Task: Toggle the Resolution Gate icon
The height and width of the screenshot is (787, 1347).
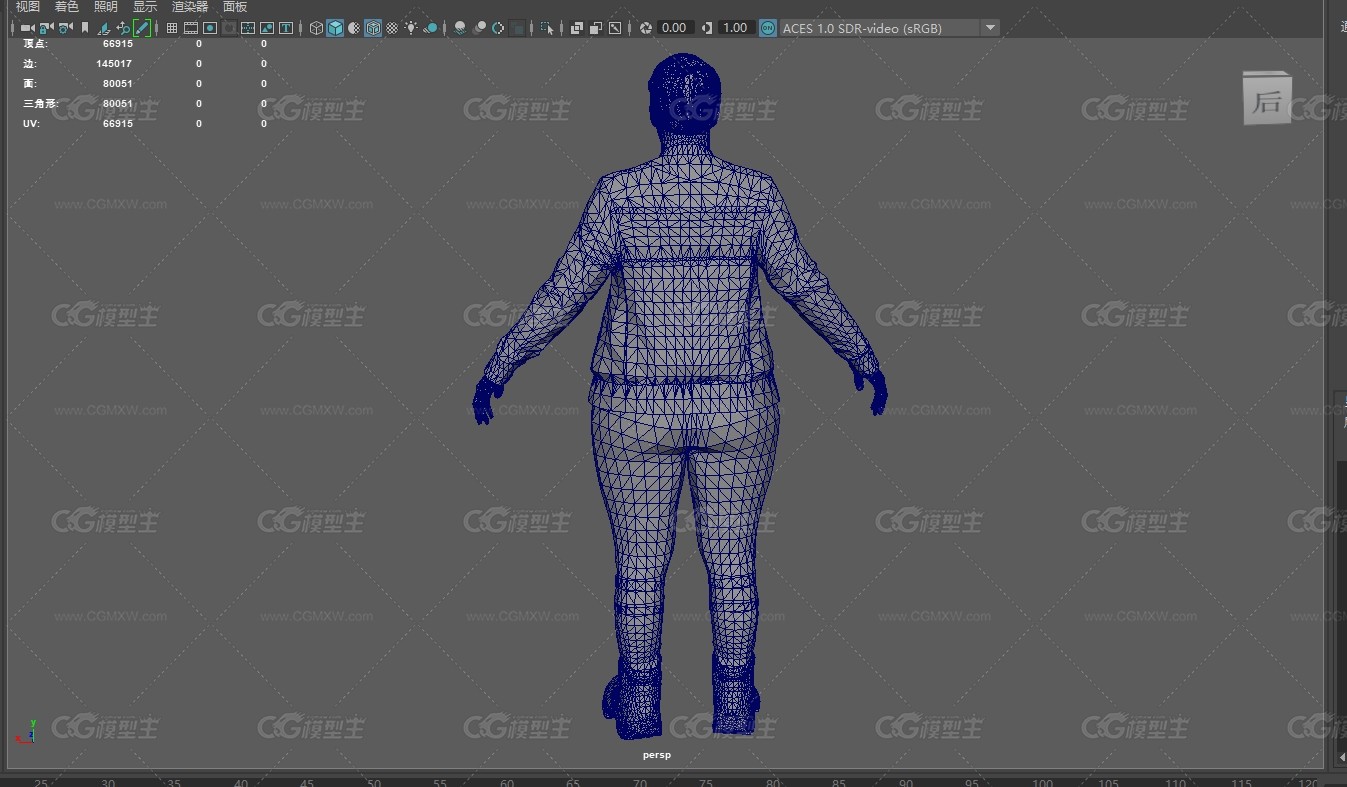Action: point(209,28)
